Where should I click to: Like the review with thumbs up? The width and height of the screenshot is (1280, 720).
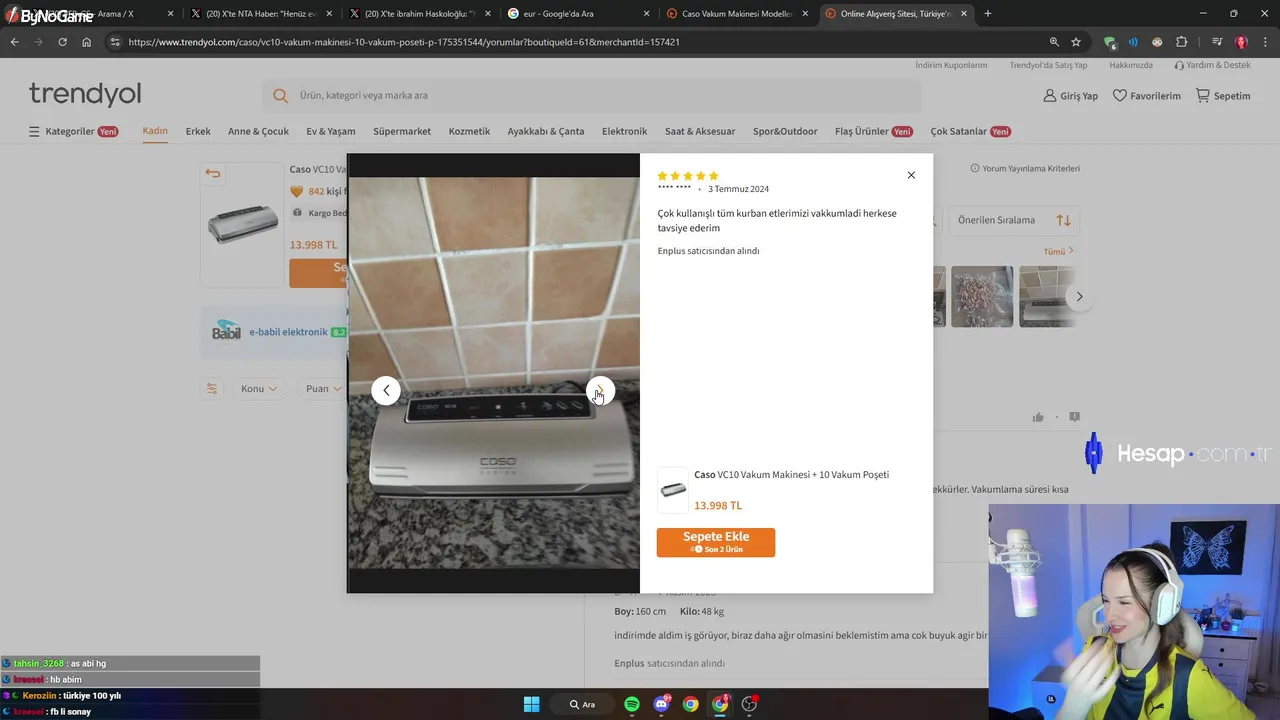pyautogui.click(x=1038, y=417)
